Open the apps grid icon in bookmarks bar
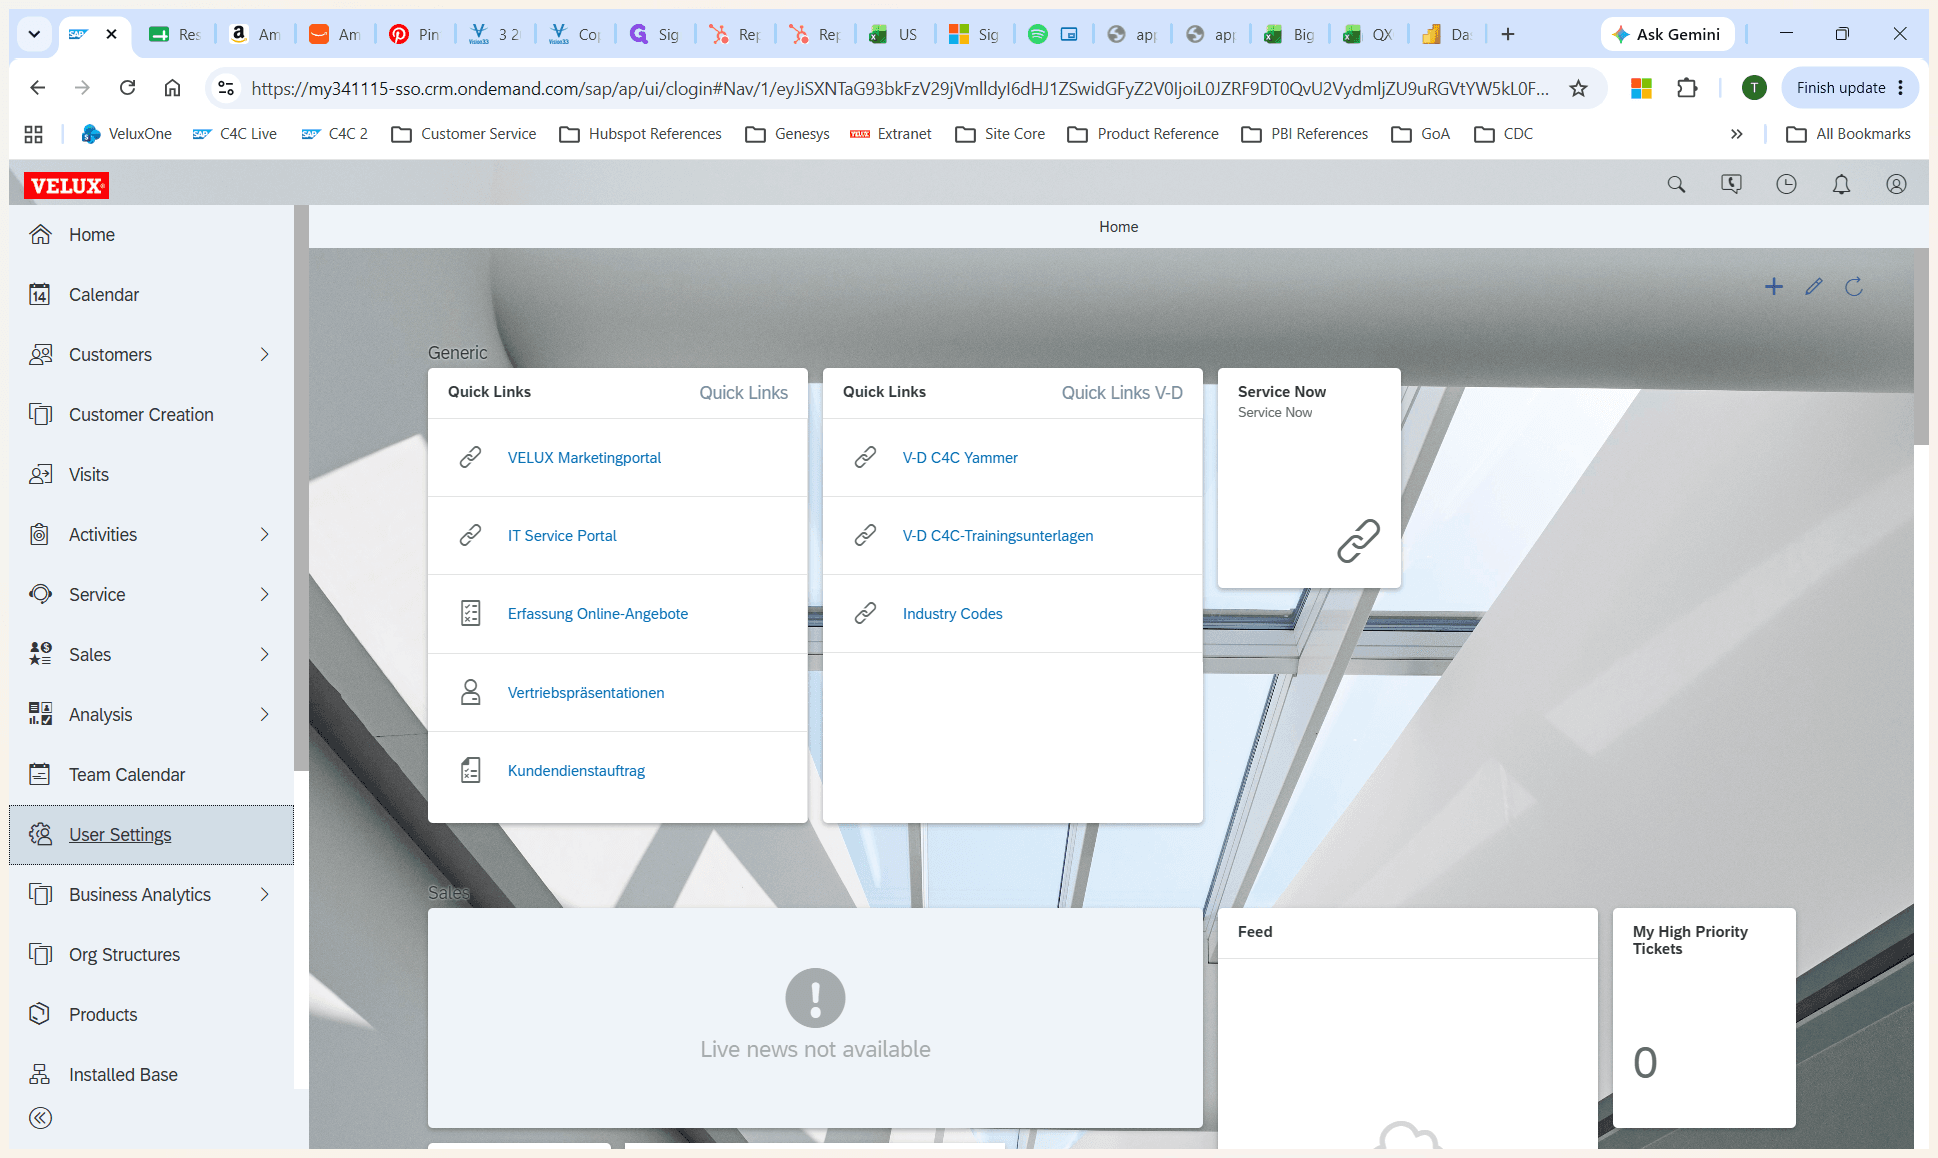This screenshot has height=1158, width=1938. tap(33, 134)
